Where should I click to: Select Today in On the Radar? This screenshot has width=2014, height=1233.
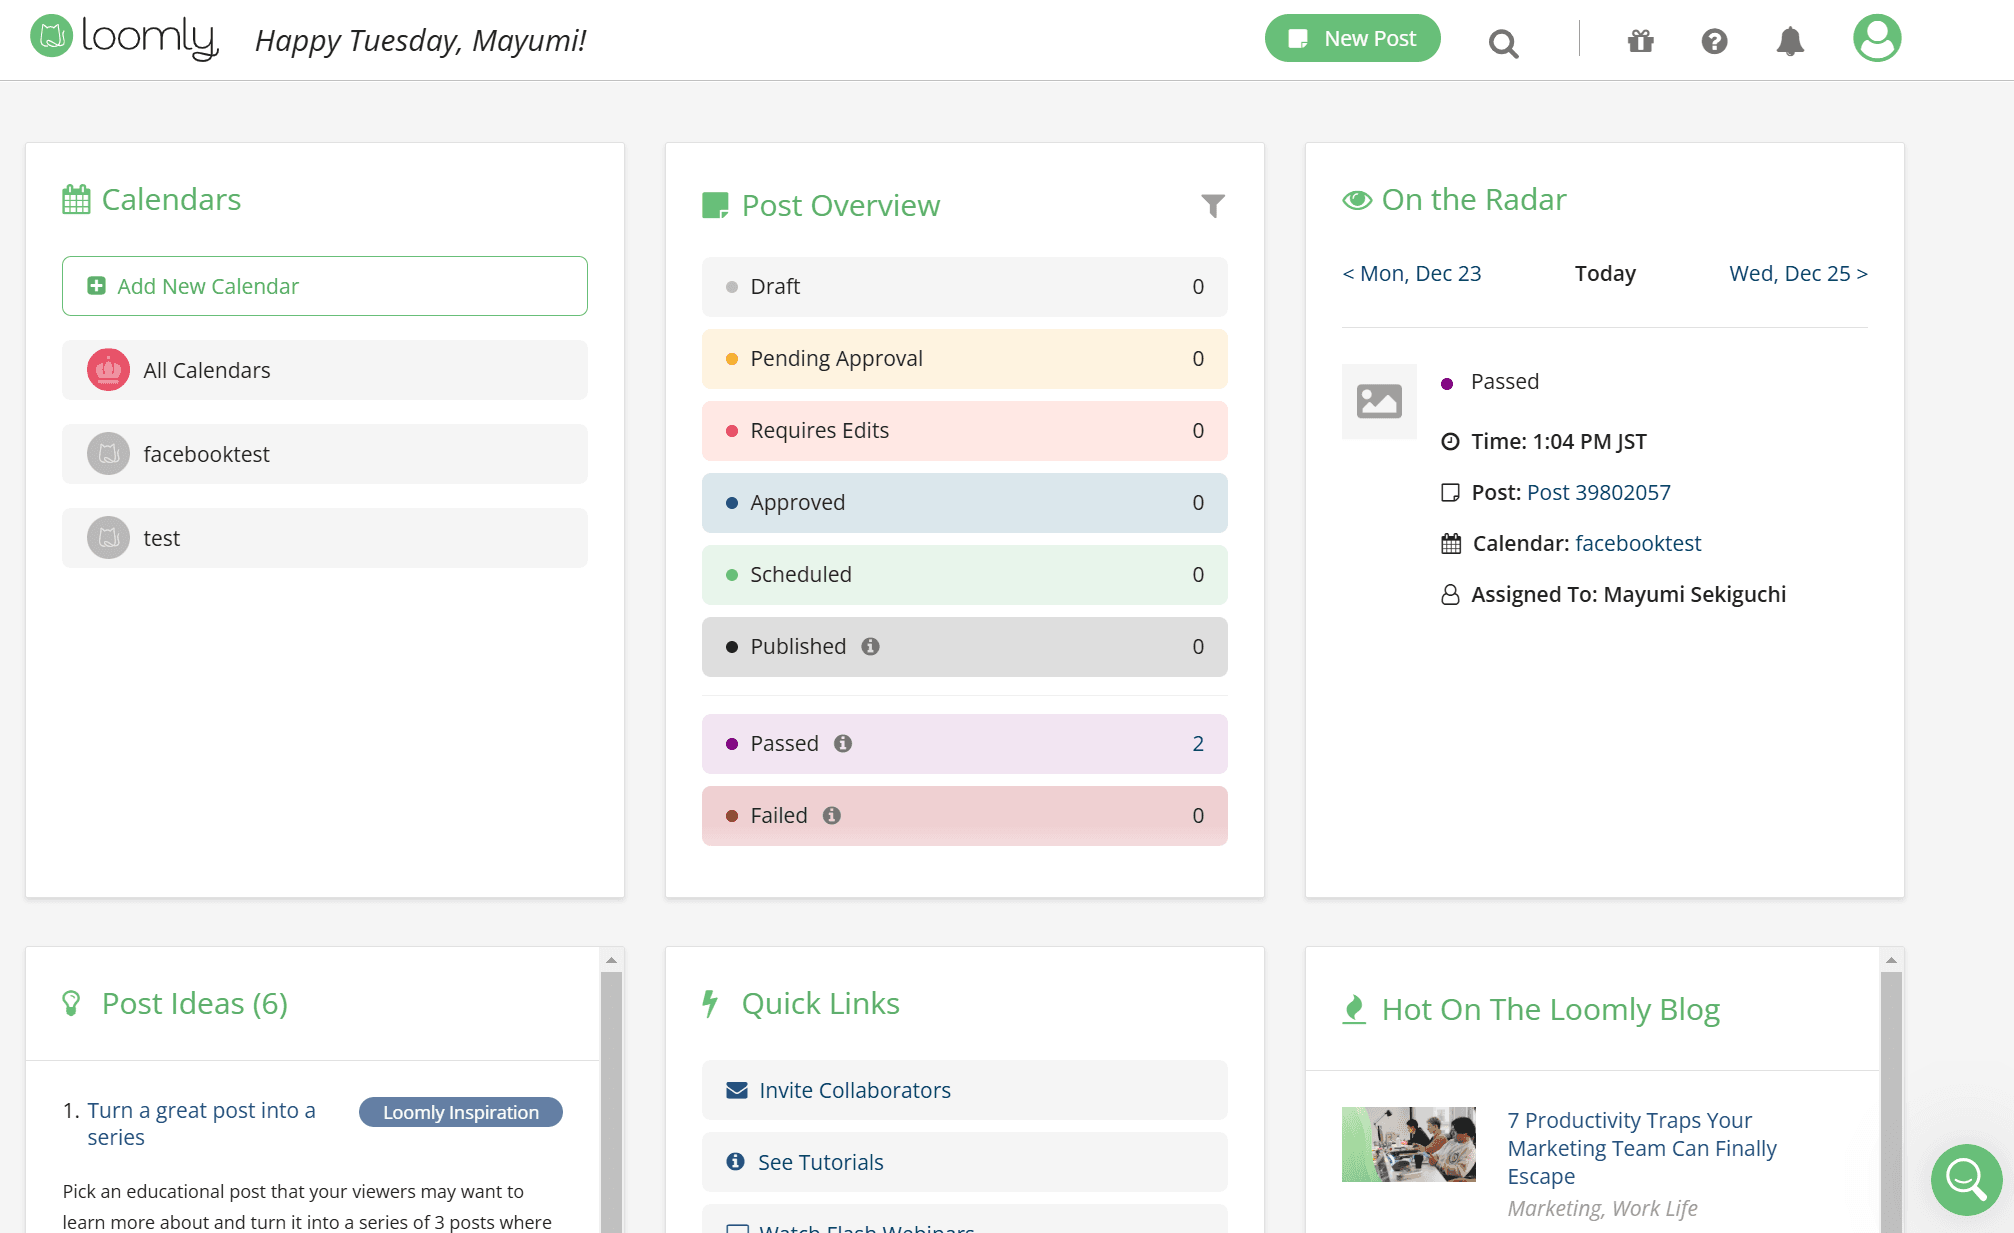(1605, 273)
